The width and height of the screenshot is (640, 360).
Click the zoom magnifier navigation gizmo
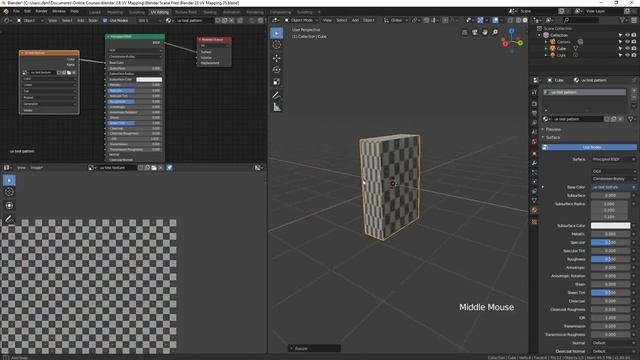click(495, 32)
